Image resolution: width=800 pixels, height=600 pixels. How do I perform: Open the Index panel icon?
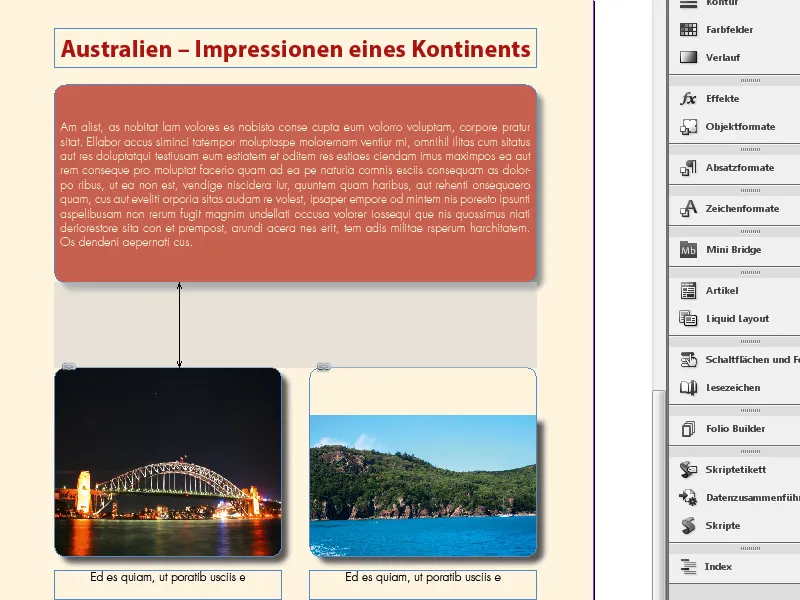687,566
